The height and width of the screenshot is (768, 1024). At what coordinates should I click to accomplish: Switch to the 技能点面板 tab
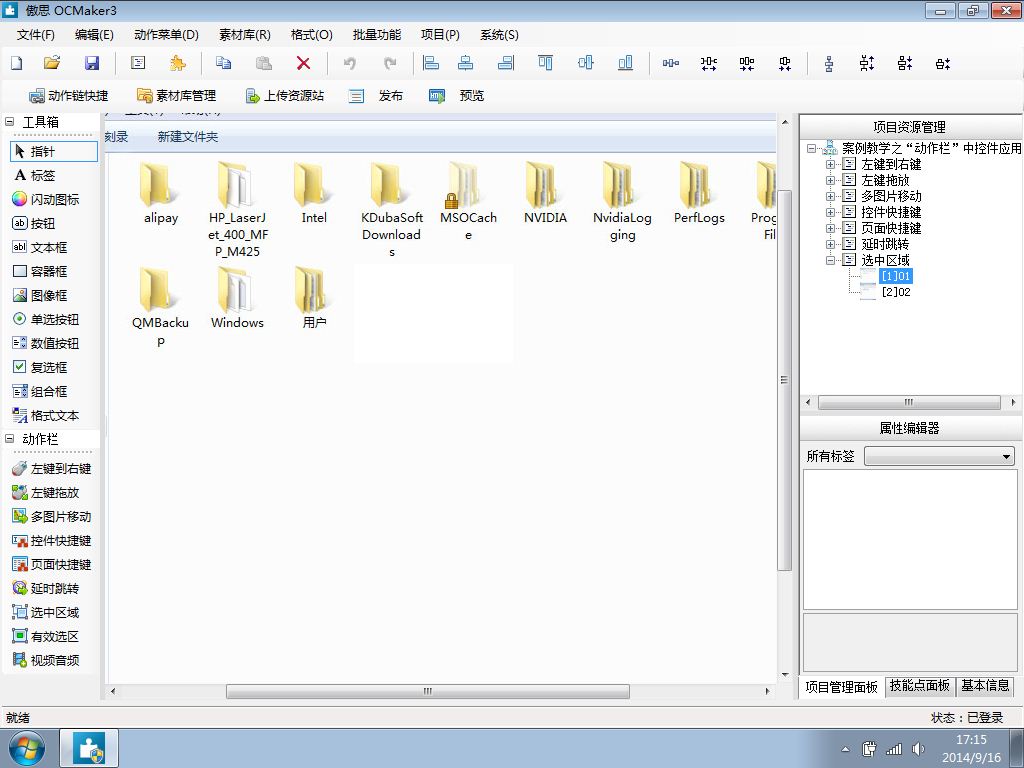pos(920,686)
